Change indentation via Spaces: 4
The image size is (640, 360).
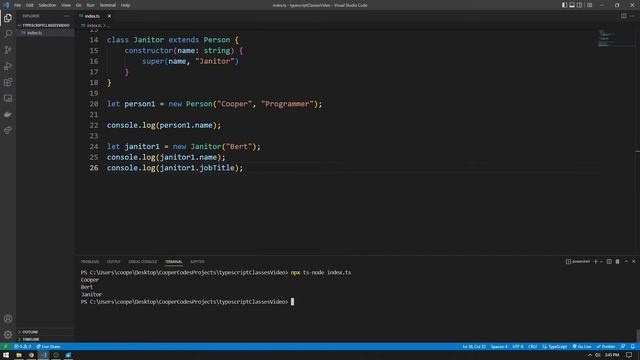(x=499, y=347)
